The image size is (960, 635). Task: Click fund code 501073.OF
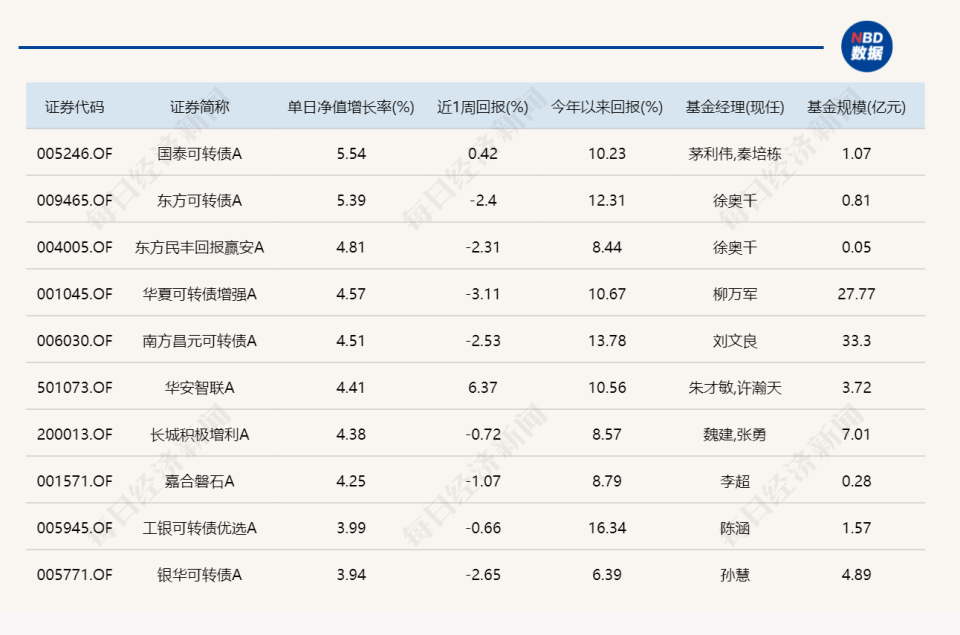pos(75,387)
